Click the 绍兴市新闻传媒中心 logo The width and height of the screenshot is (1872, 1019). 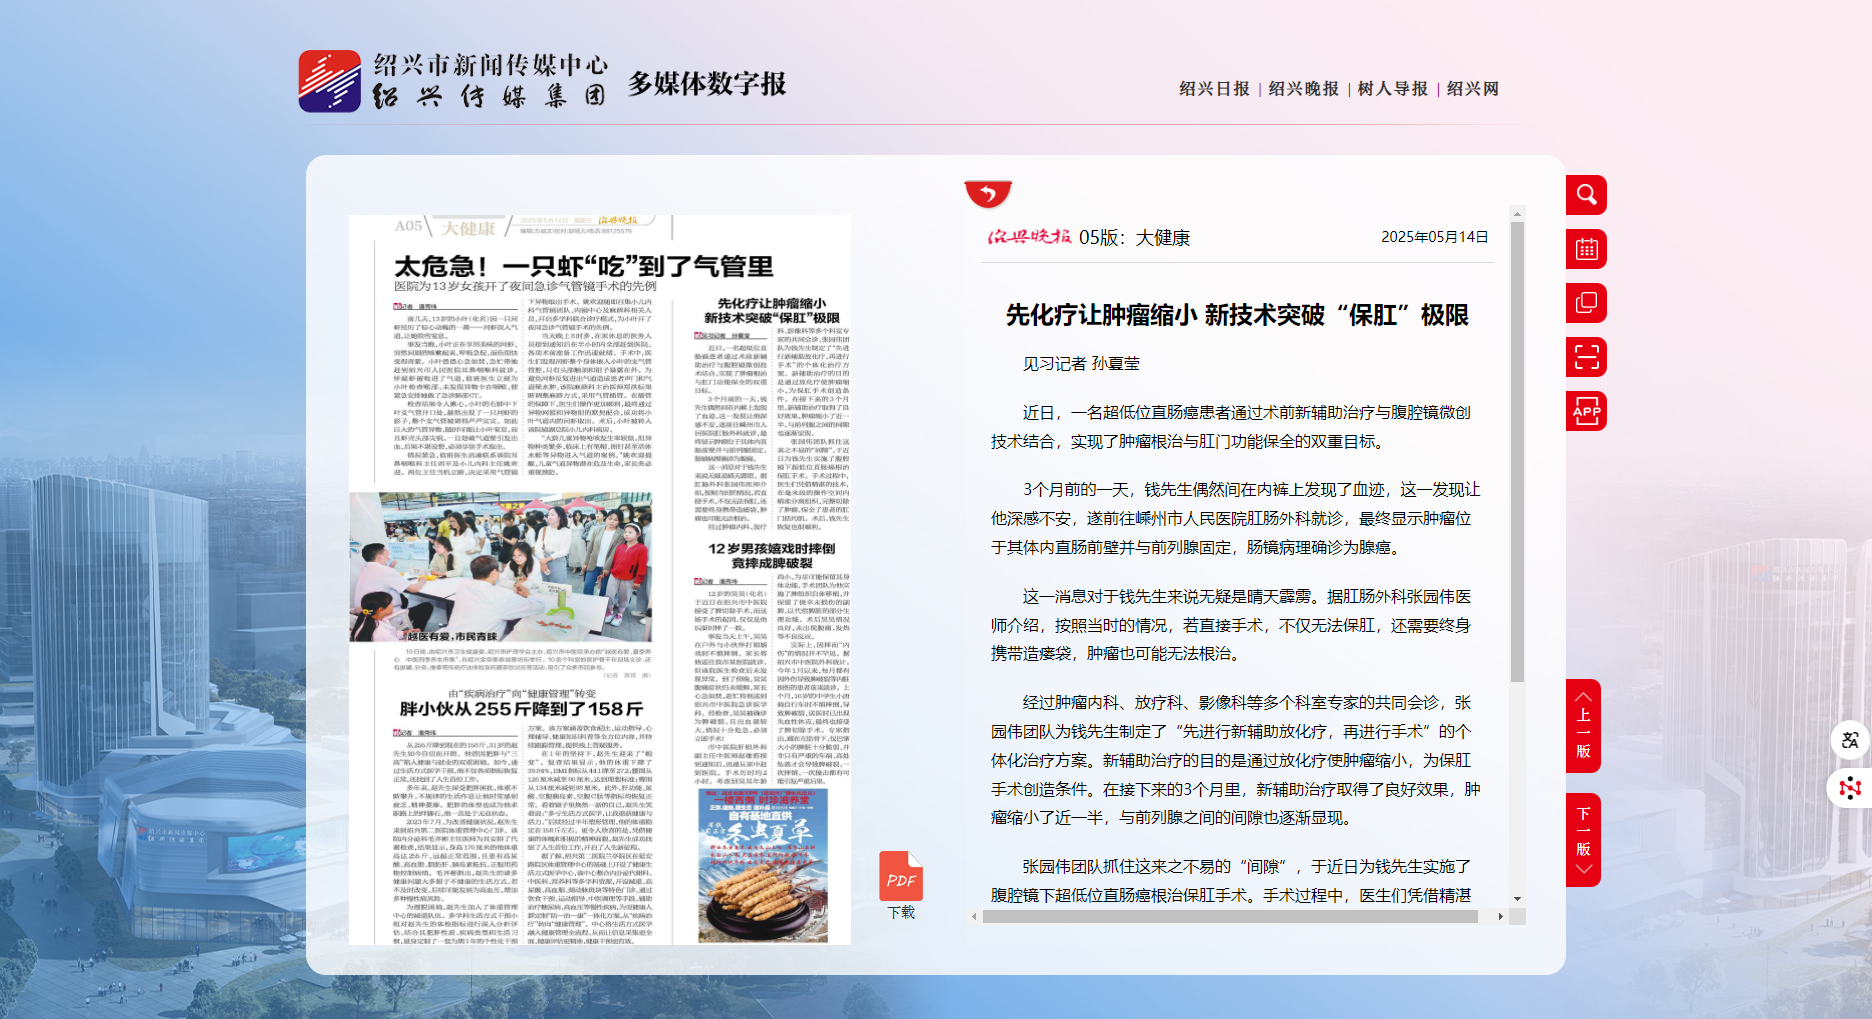pyautogui.click(x=454, y=81)
